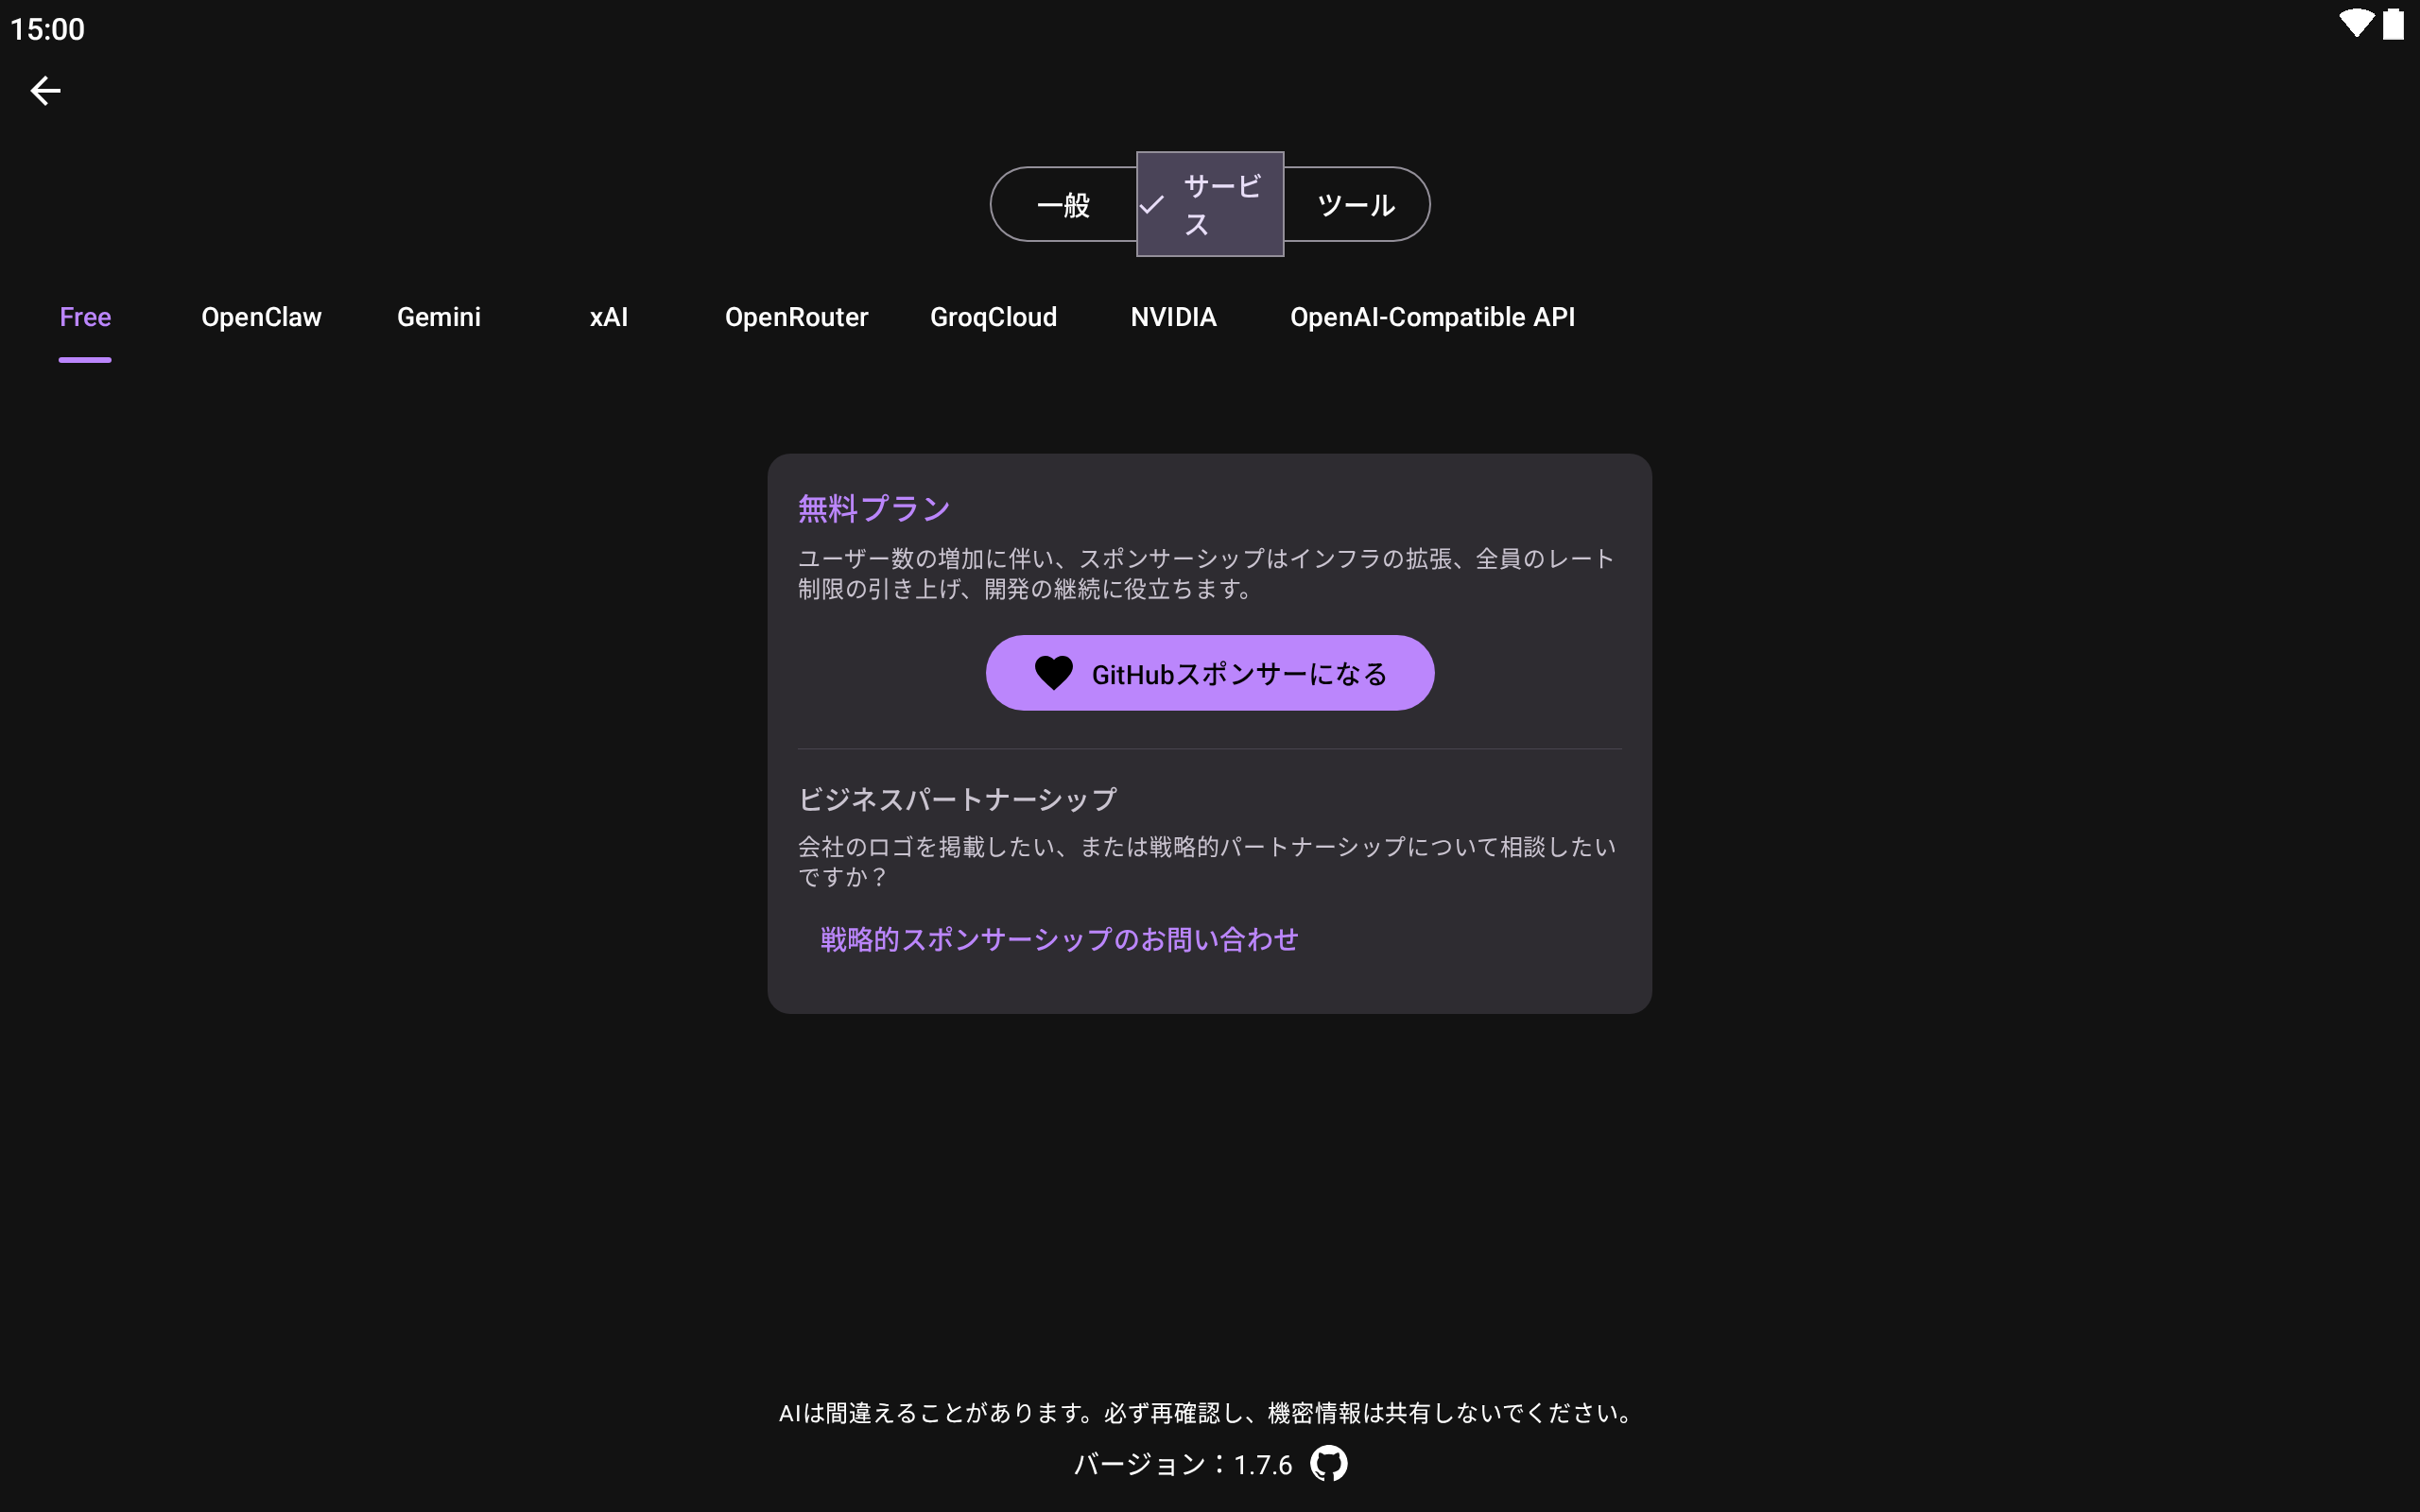2420x1512 pixels.
Task: Select the ツール segment
Action: coord(1356,205)
